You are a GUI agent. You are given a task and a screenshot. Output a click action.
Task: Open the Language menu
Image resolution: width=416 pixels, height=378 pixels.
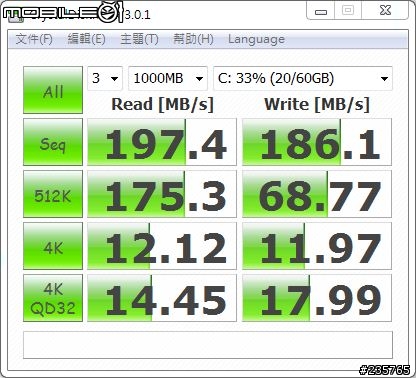[x=256, y=39]
